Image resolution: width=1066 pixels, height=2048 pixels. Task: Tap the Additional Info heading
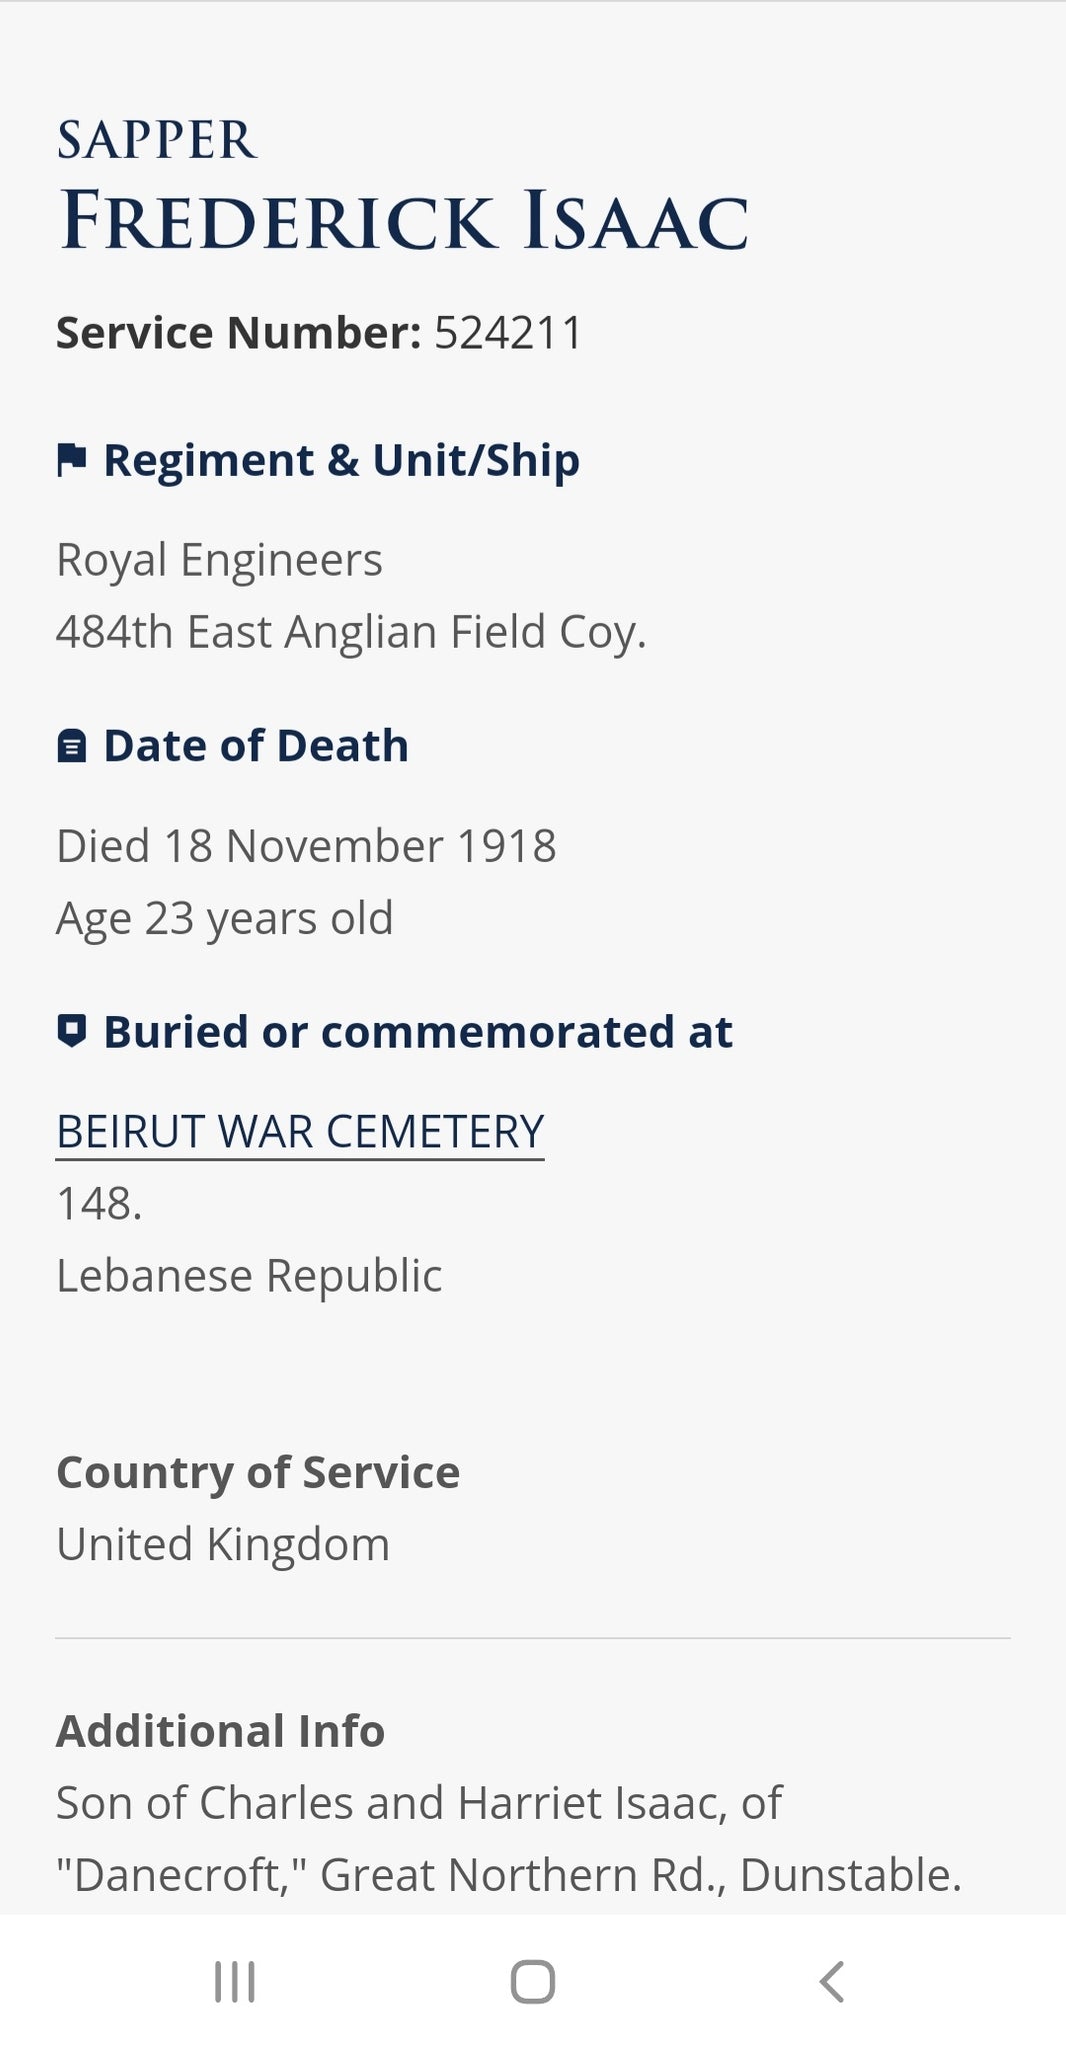[220, 1731]
